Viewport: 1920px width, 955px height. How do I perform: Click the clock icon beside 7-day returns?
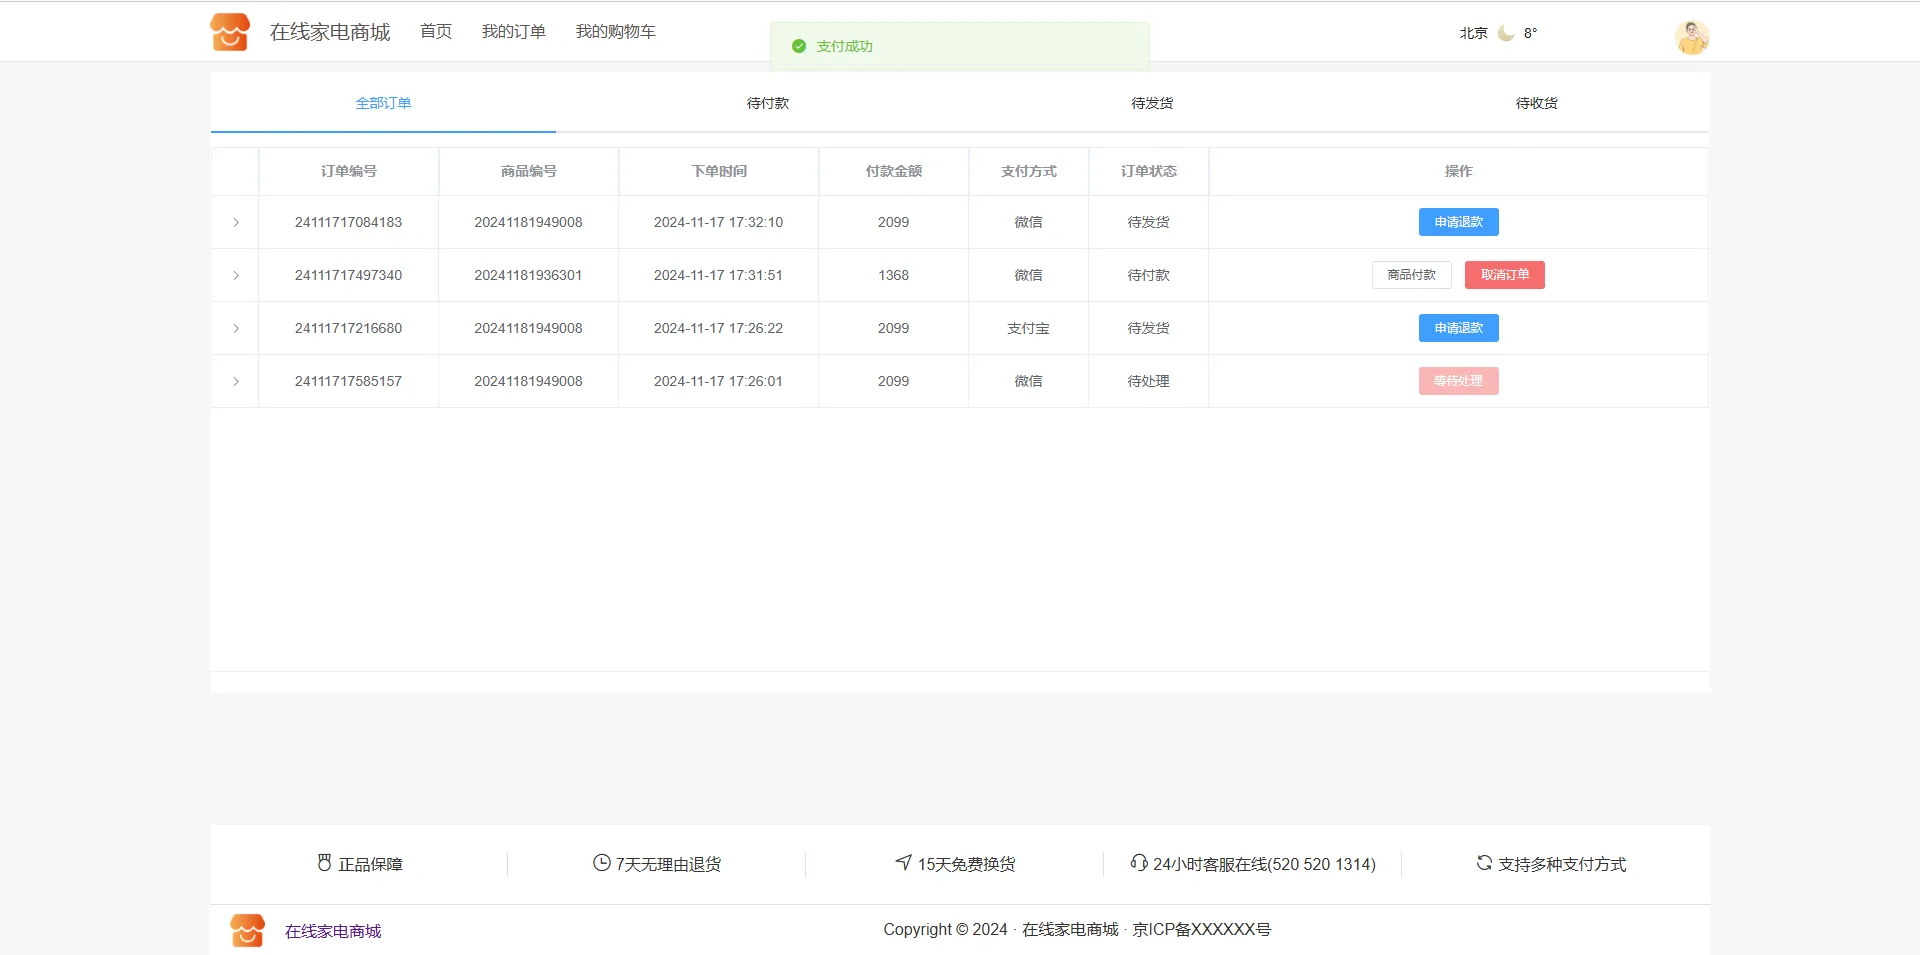coord(601,863)
